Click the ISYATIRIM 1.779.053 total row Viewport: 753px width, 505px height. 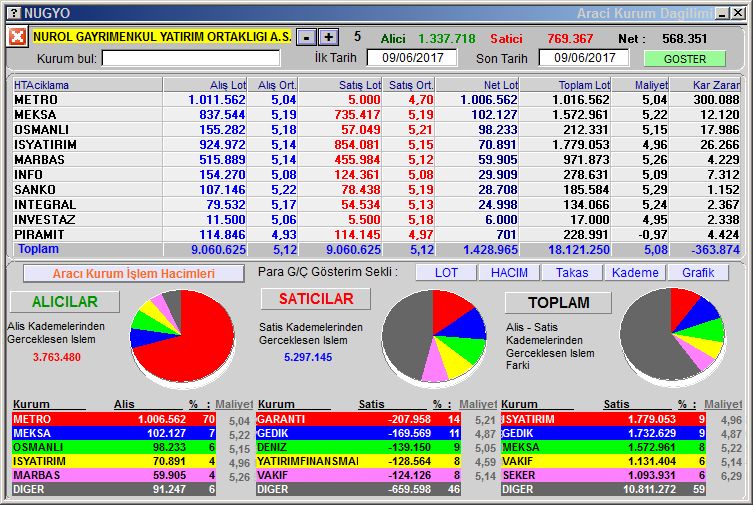603,419
